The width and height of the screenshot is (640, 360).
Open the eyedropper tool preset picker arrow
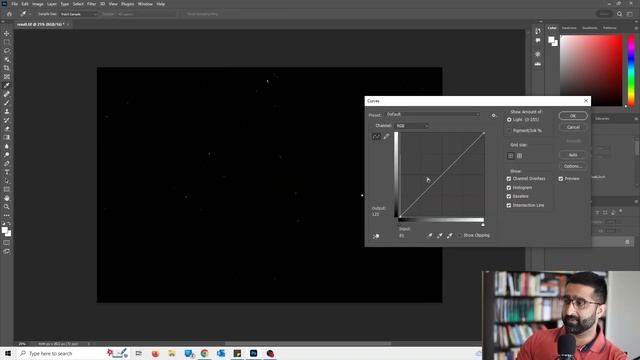(30, 14)
